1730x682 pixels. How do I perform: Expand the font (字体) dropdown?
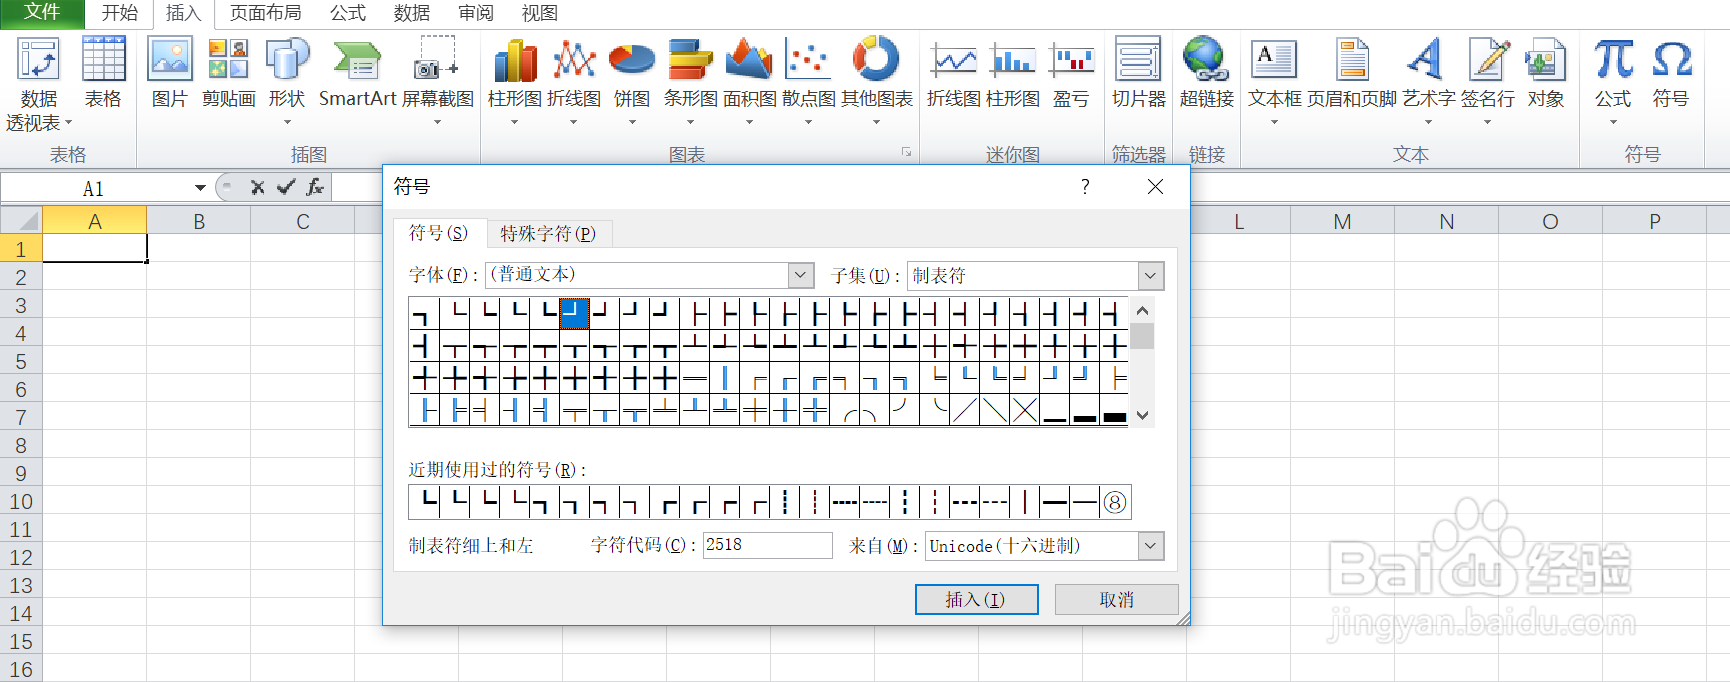[x=800, y=275]
